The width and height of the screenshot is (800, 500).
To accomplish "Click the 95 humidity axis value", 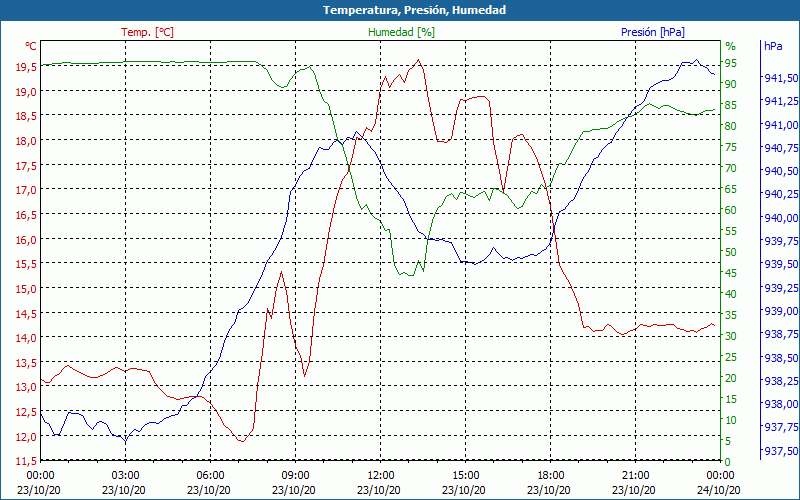I will (x=731, y=63).
